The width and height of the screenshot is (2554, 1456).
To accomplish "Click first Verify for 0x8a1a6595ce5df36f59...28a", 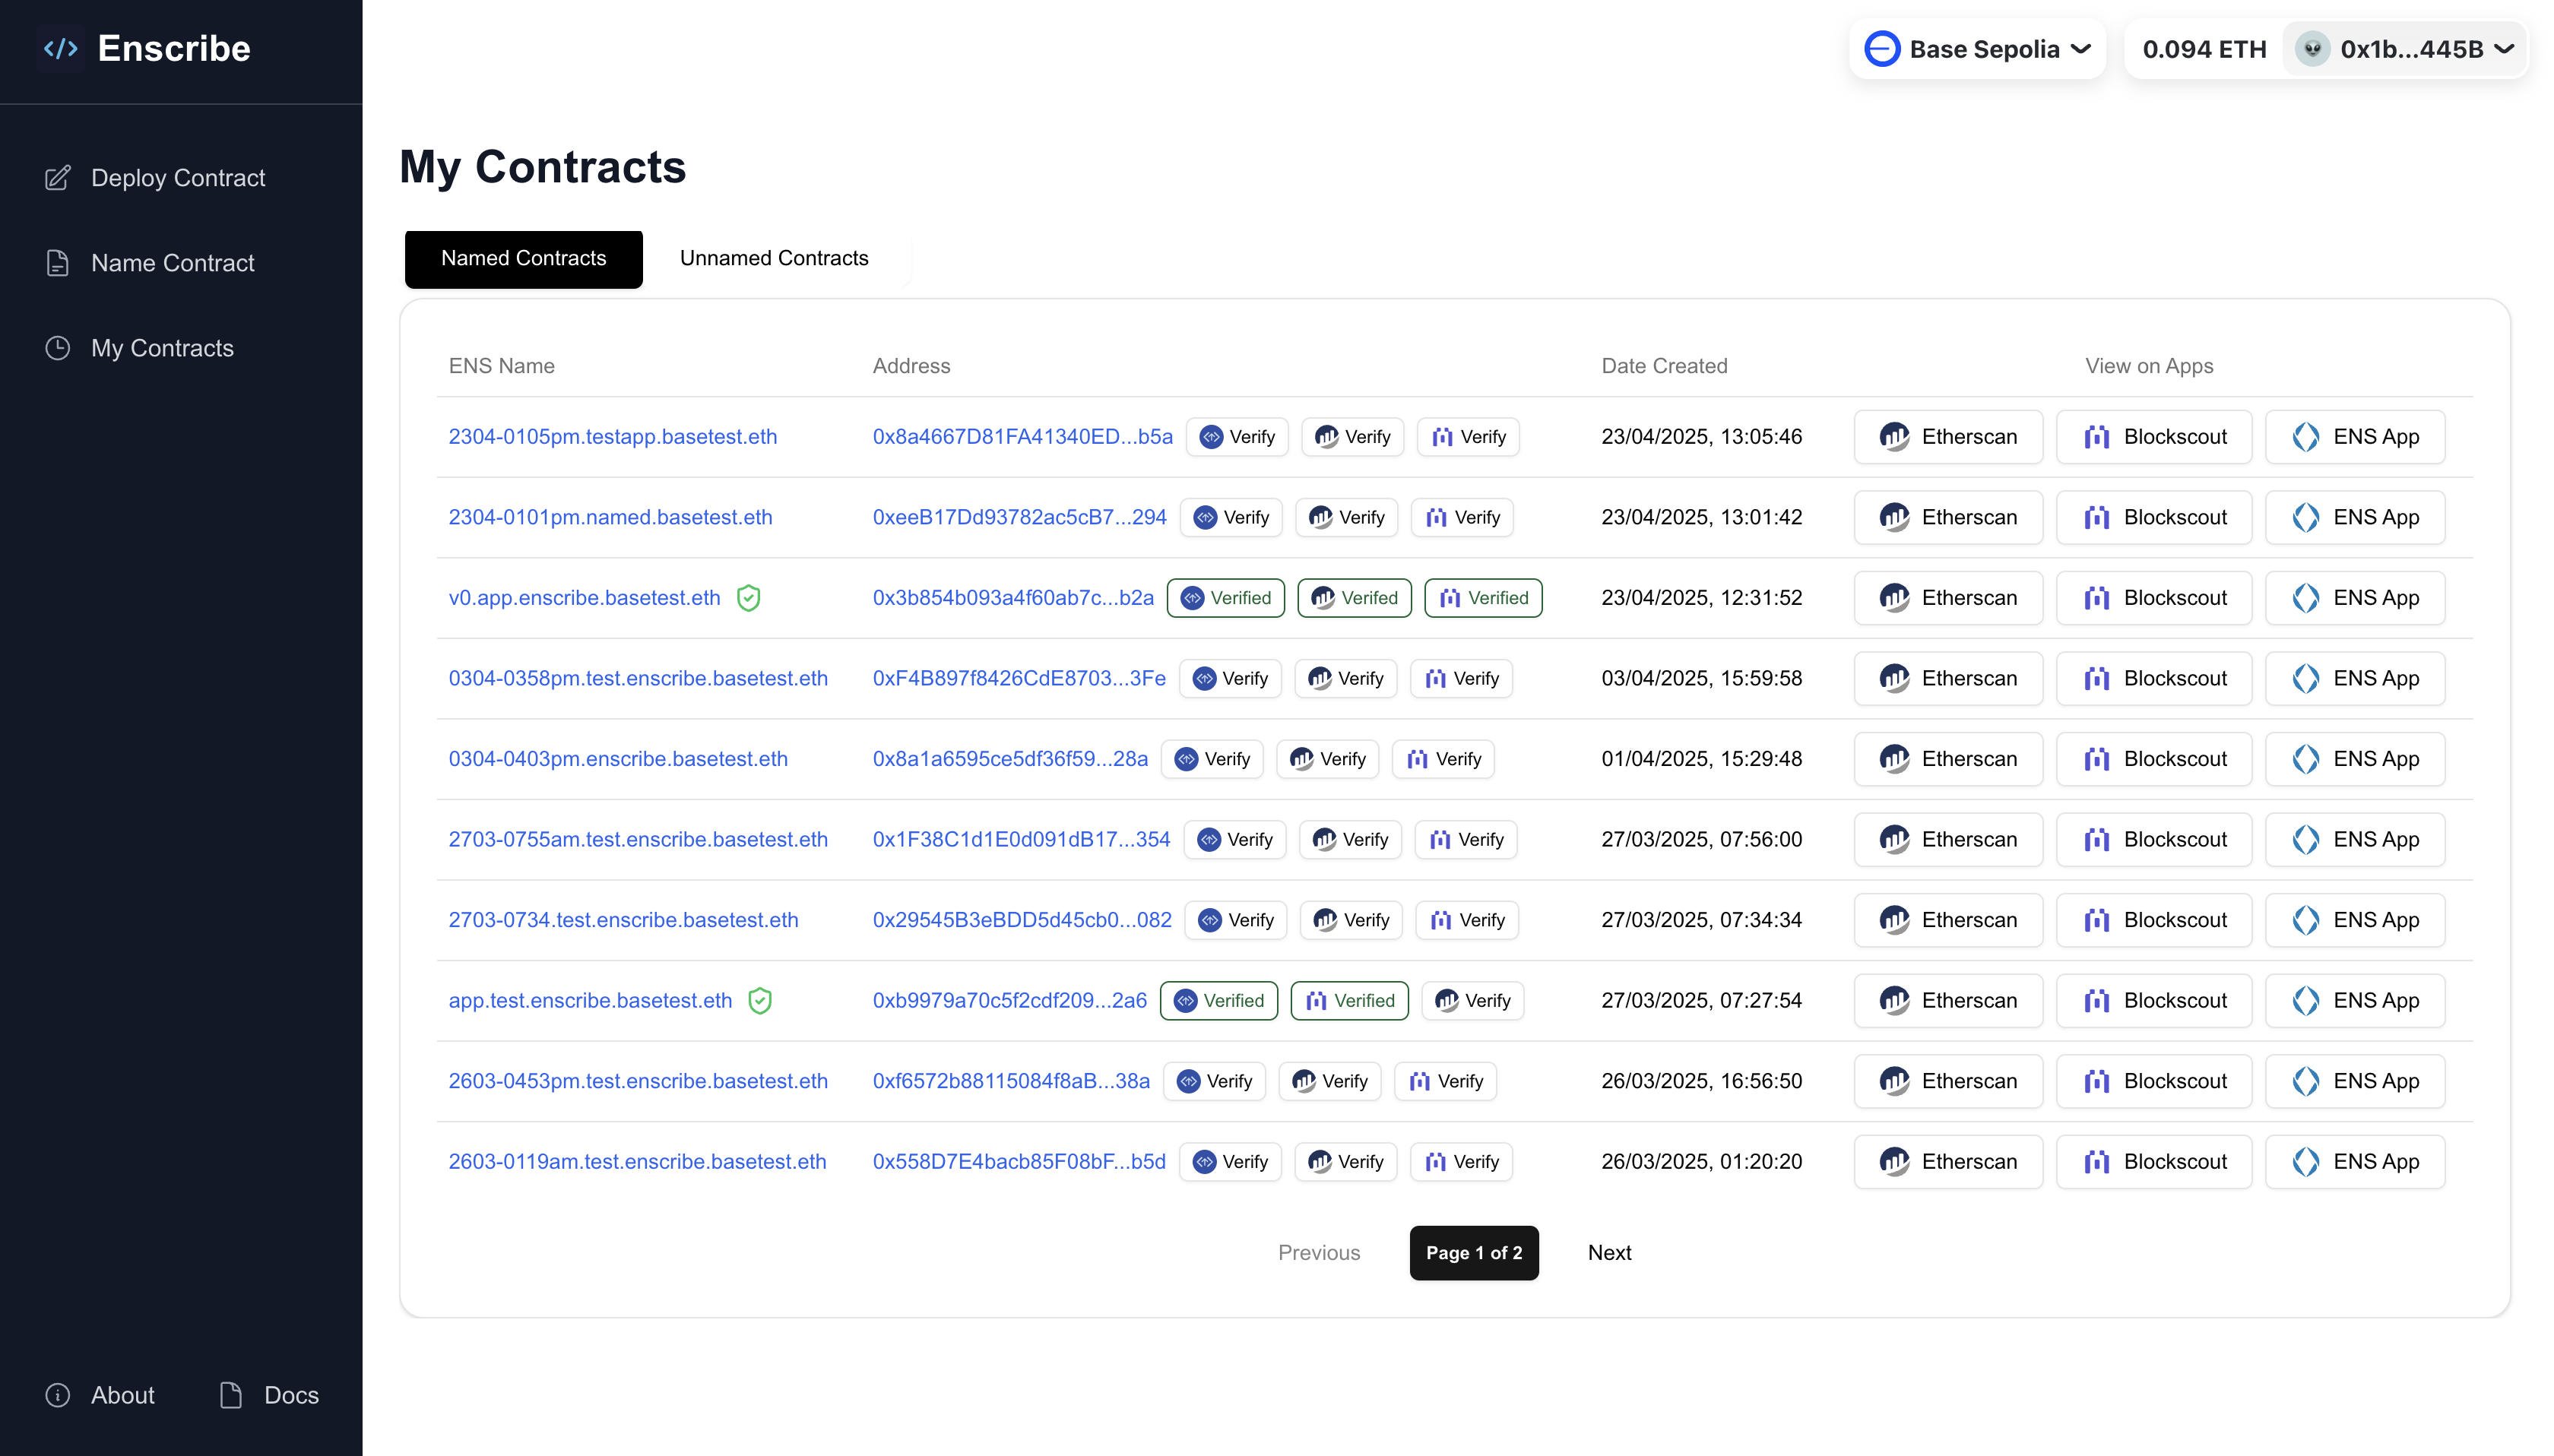I will pyautogui.click(x=1212, y=759).
